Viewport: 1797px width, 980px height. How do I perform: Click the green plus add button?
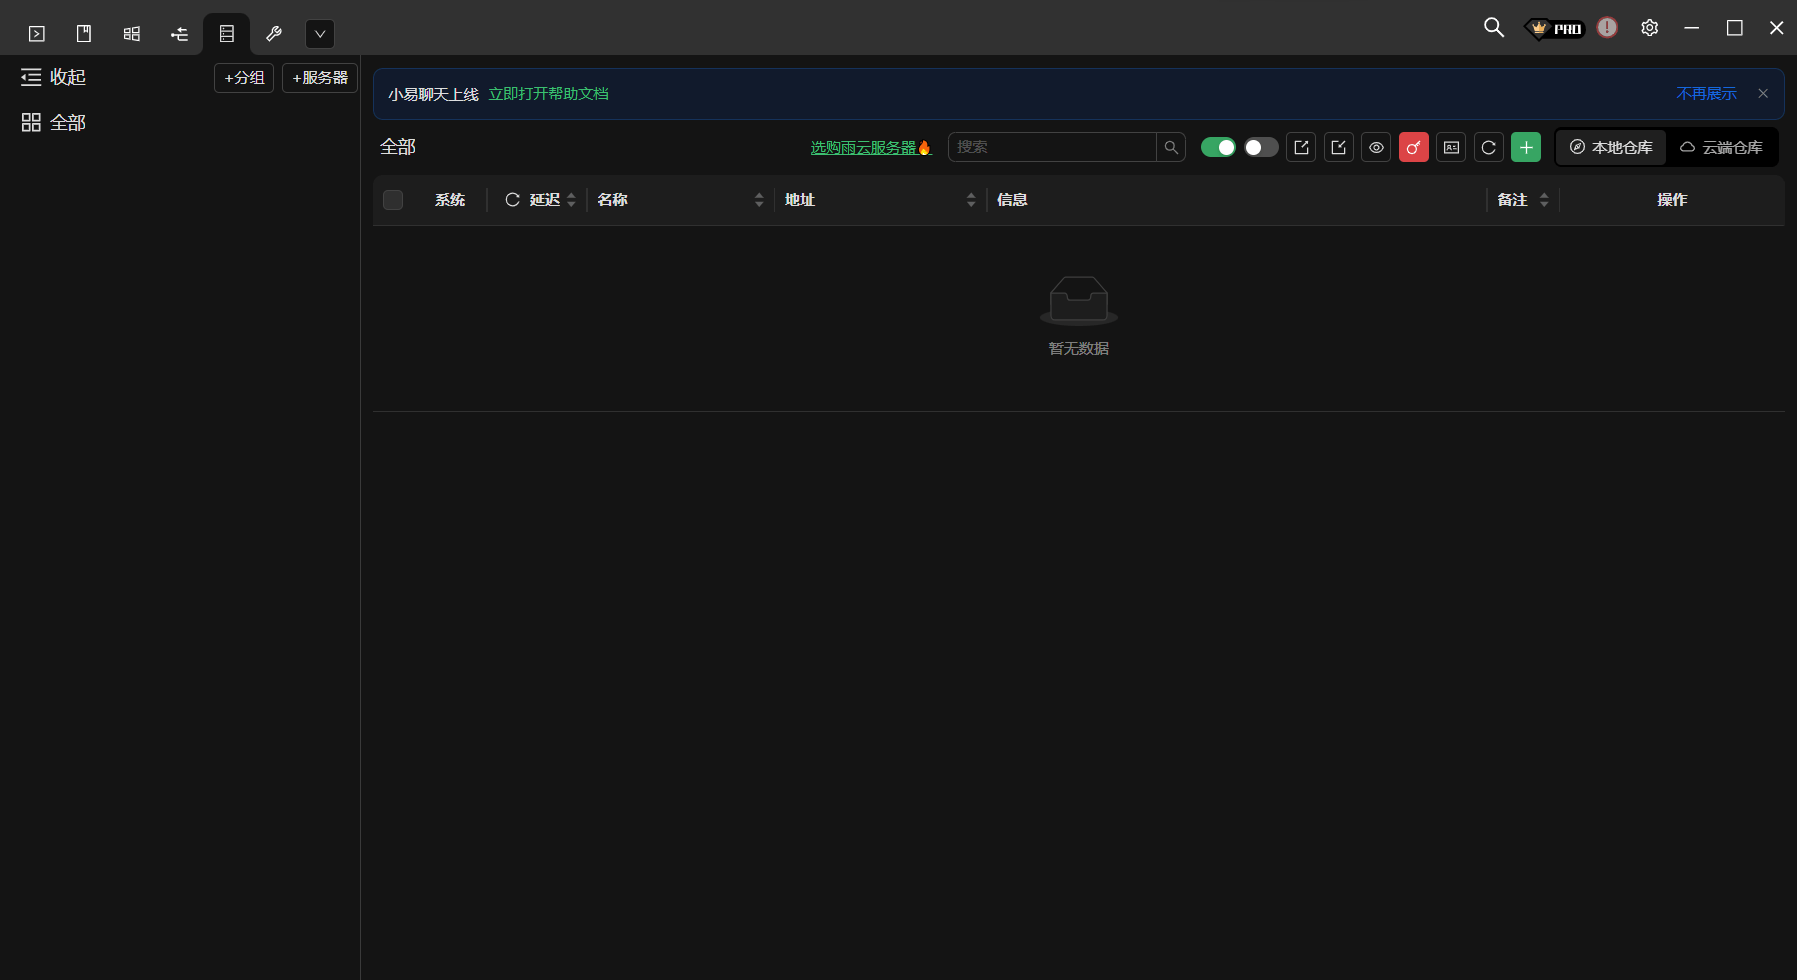click(x=1525, y=148)
